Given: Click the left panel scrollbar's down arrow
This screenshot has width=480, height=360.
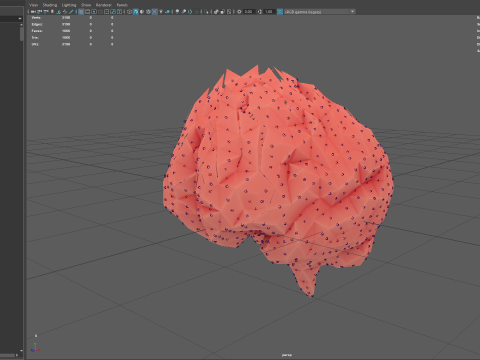Looking at the screenshot, I should [21, 351].
